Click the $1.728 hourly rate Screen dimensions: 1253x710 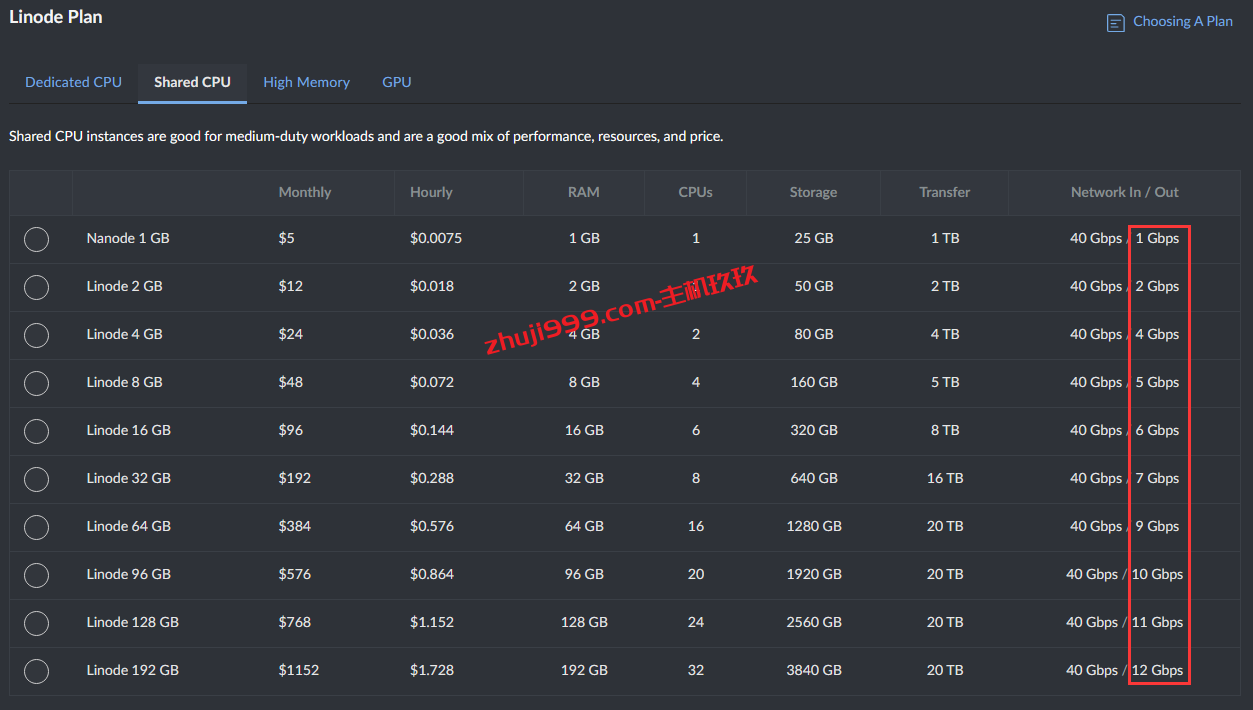tap(432, 670)
